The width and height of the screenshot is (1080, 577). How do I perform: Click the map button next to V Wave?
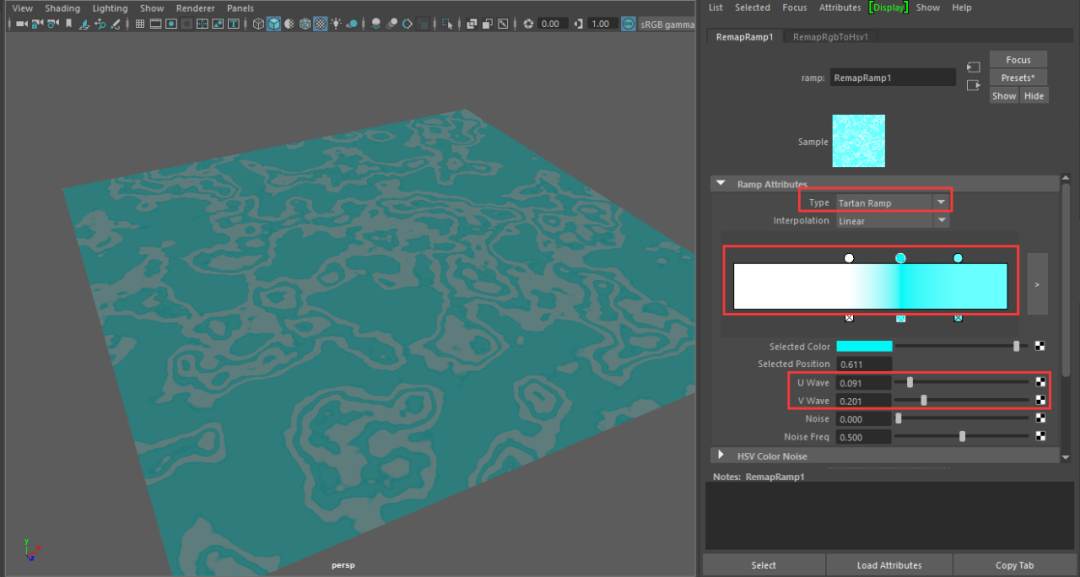(x=1040, y=400)
